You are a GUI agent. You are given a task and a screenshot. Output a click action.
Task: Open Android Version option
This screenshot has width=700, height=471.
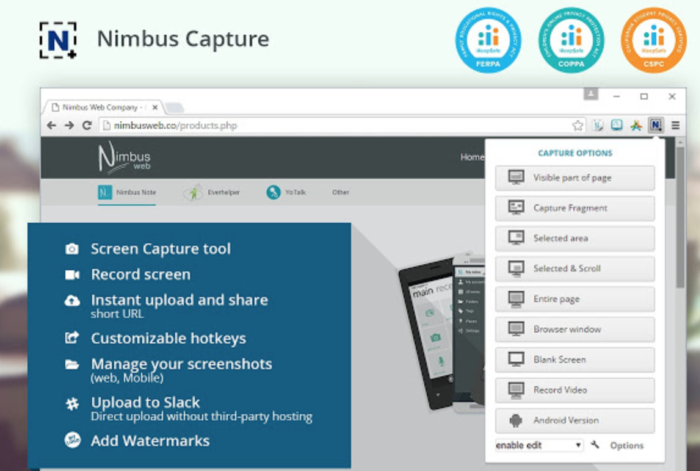(x=575, y=421)
